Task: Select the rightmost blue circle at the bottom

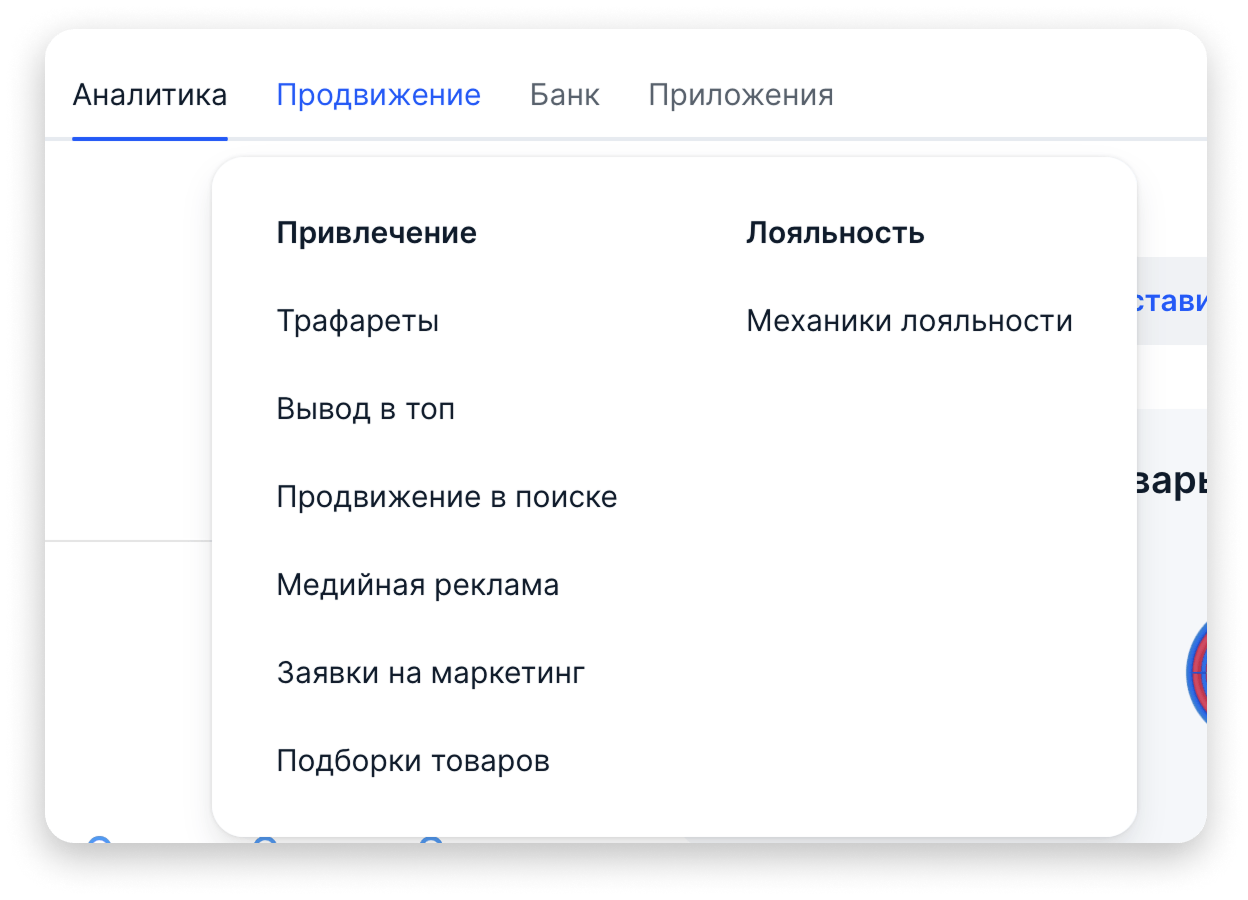Action: click(431, 839)
